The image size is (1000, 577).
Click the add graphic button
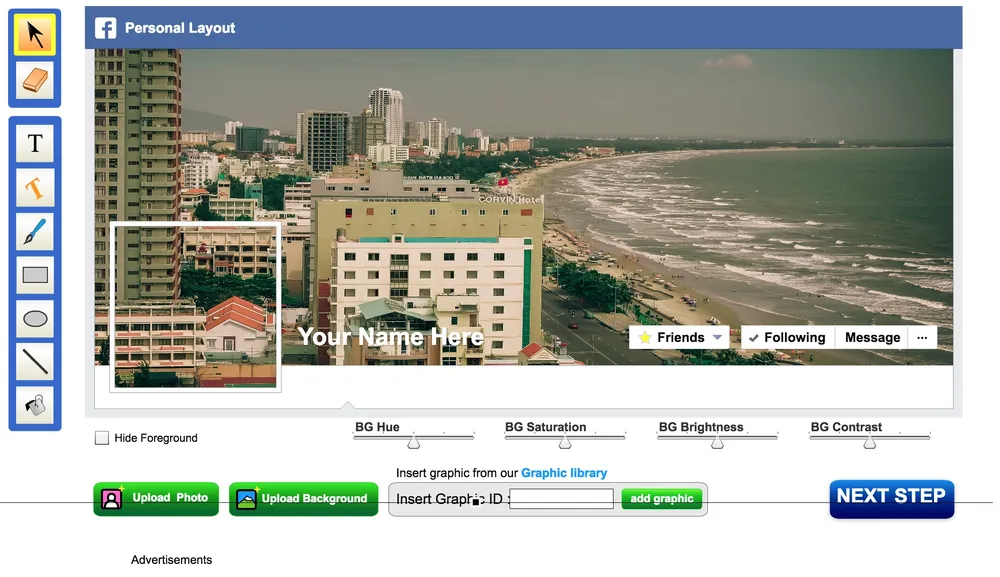[662, 499]
